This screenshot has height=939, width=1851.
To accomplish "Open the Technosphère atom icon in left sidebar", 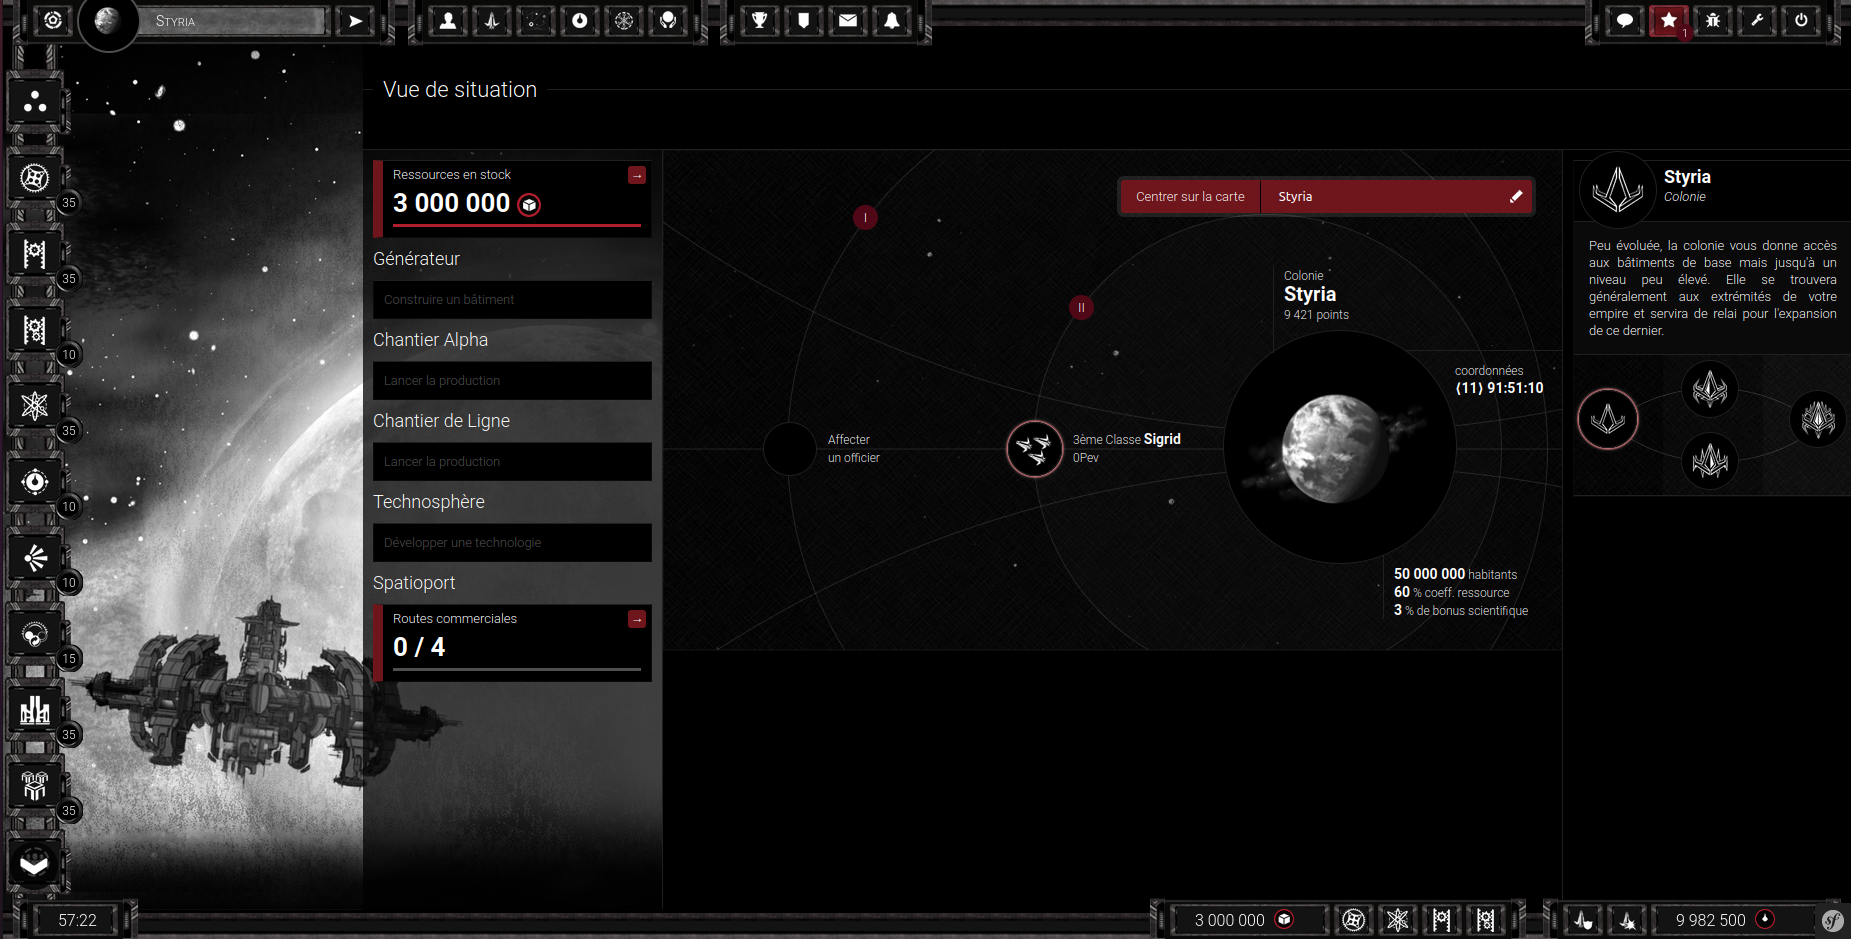I will [35, 406].
